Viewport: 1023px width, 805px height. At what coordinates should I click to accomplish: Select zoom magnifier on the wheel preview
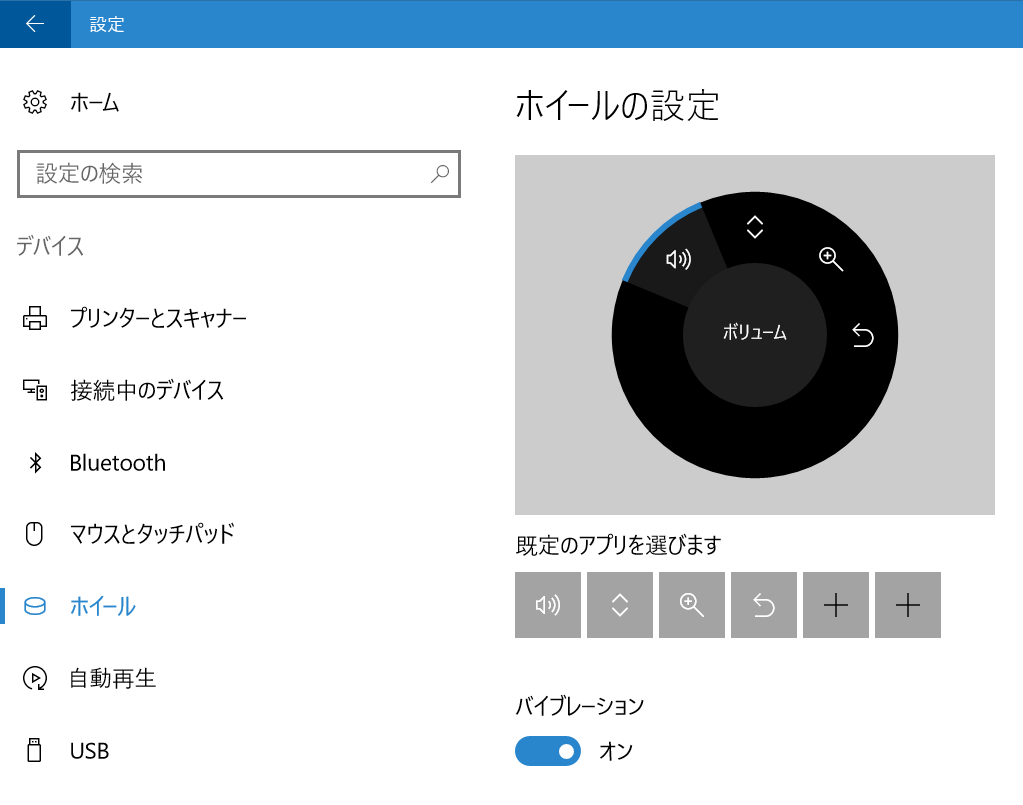click(831, 259)
